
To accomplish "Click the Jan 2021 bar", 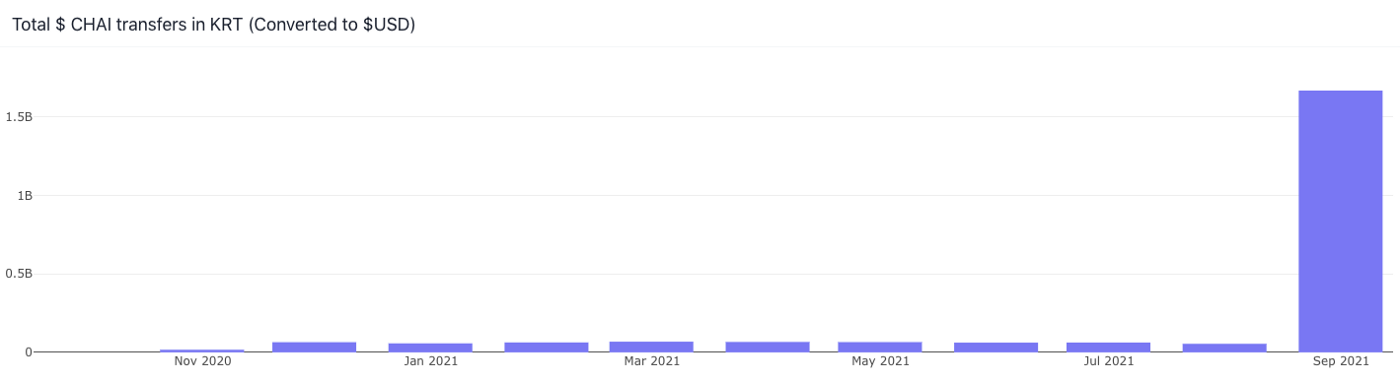I will tap(430, 347).
